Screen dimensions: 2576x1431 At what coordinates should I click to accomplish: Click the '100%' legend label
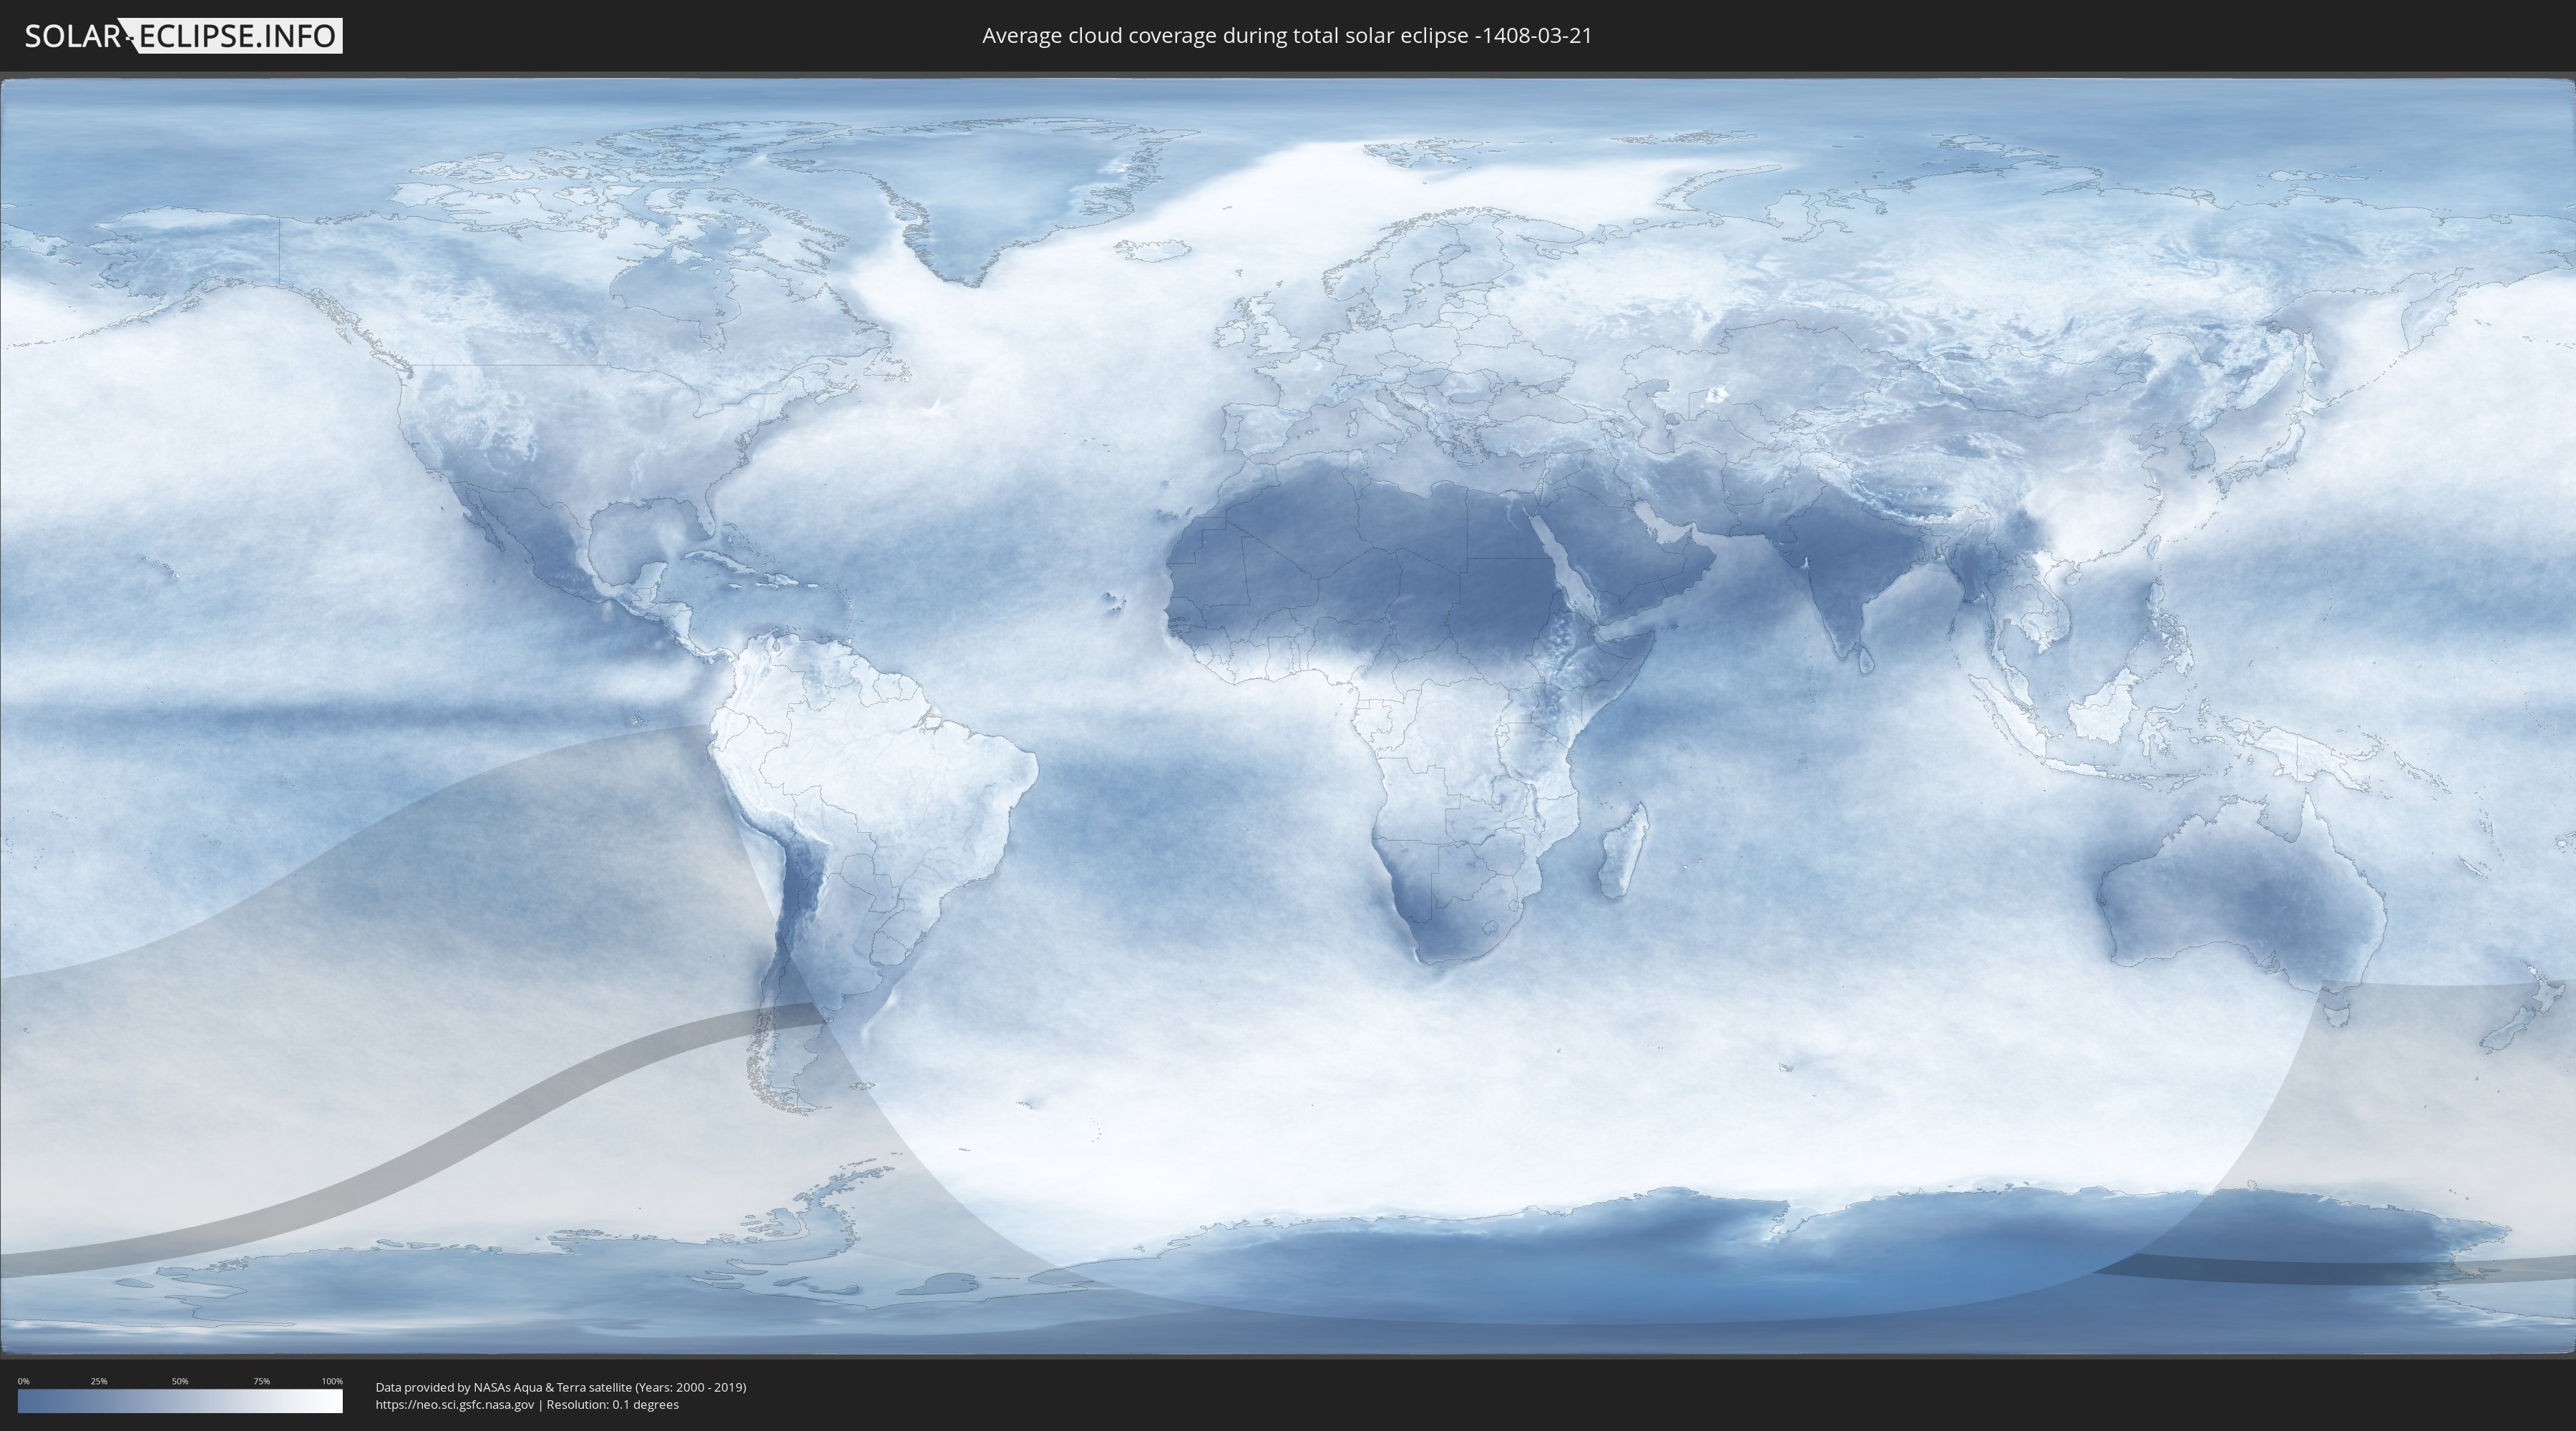tap(332, 1381)
